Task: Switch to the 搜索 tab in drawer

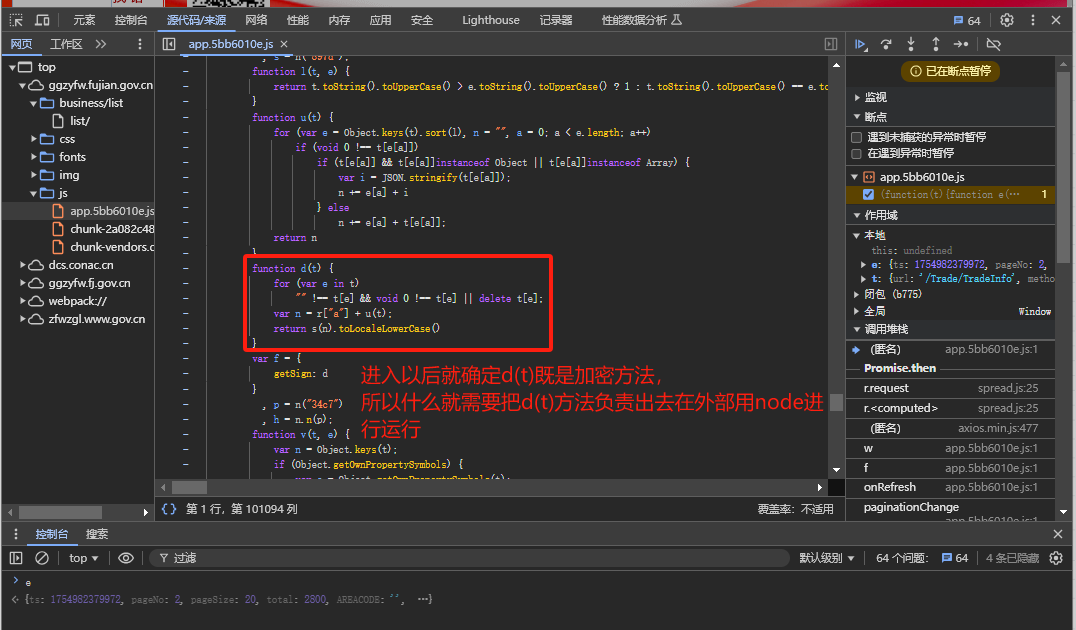Action: click(97, 534)
